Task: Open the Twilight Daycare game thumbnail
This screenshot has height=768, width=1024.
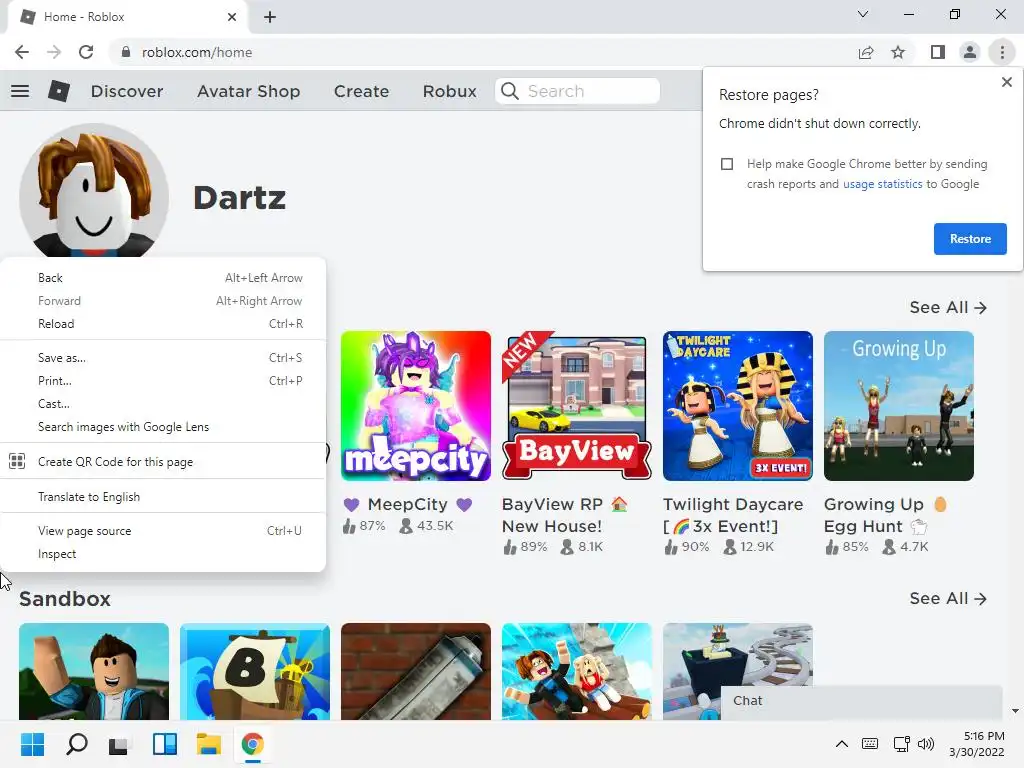Action: (737, 406)
